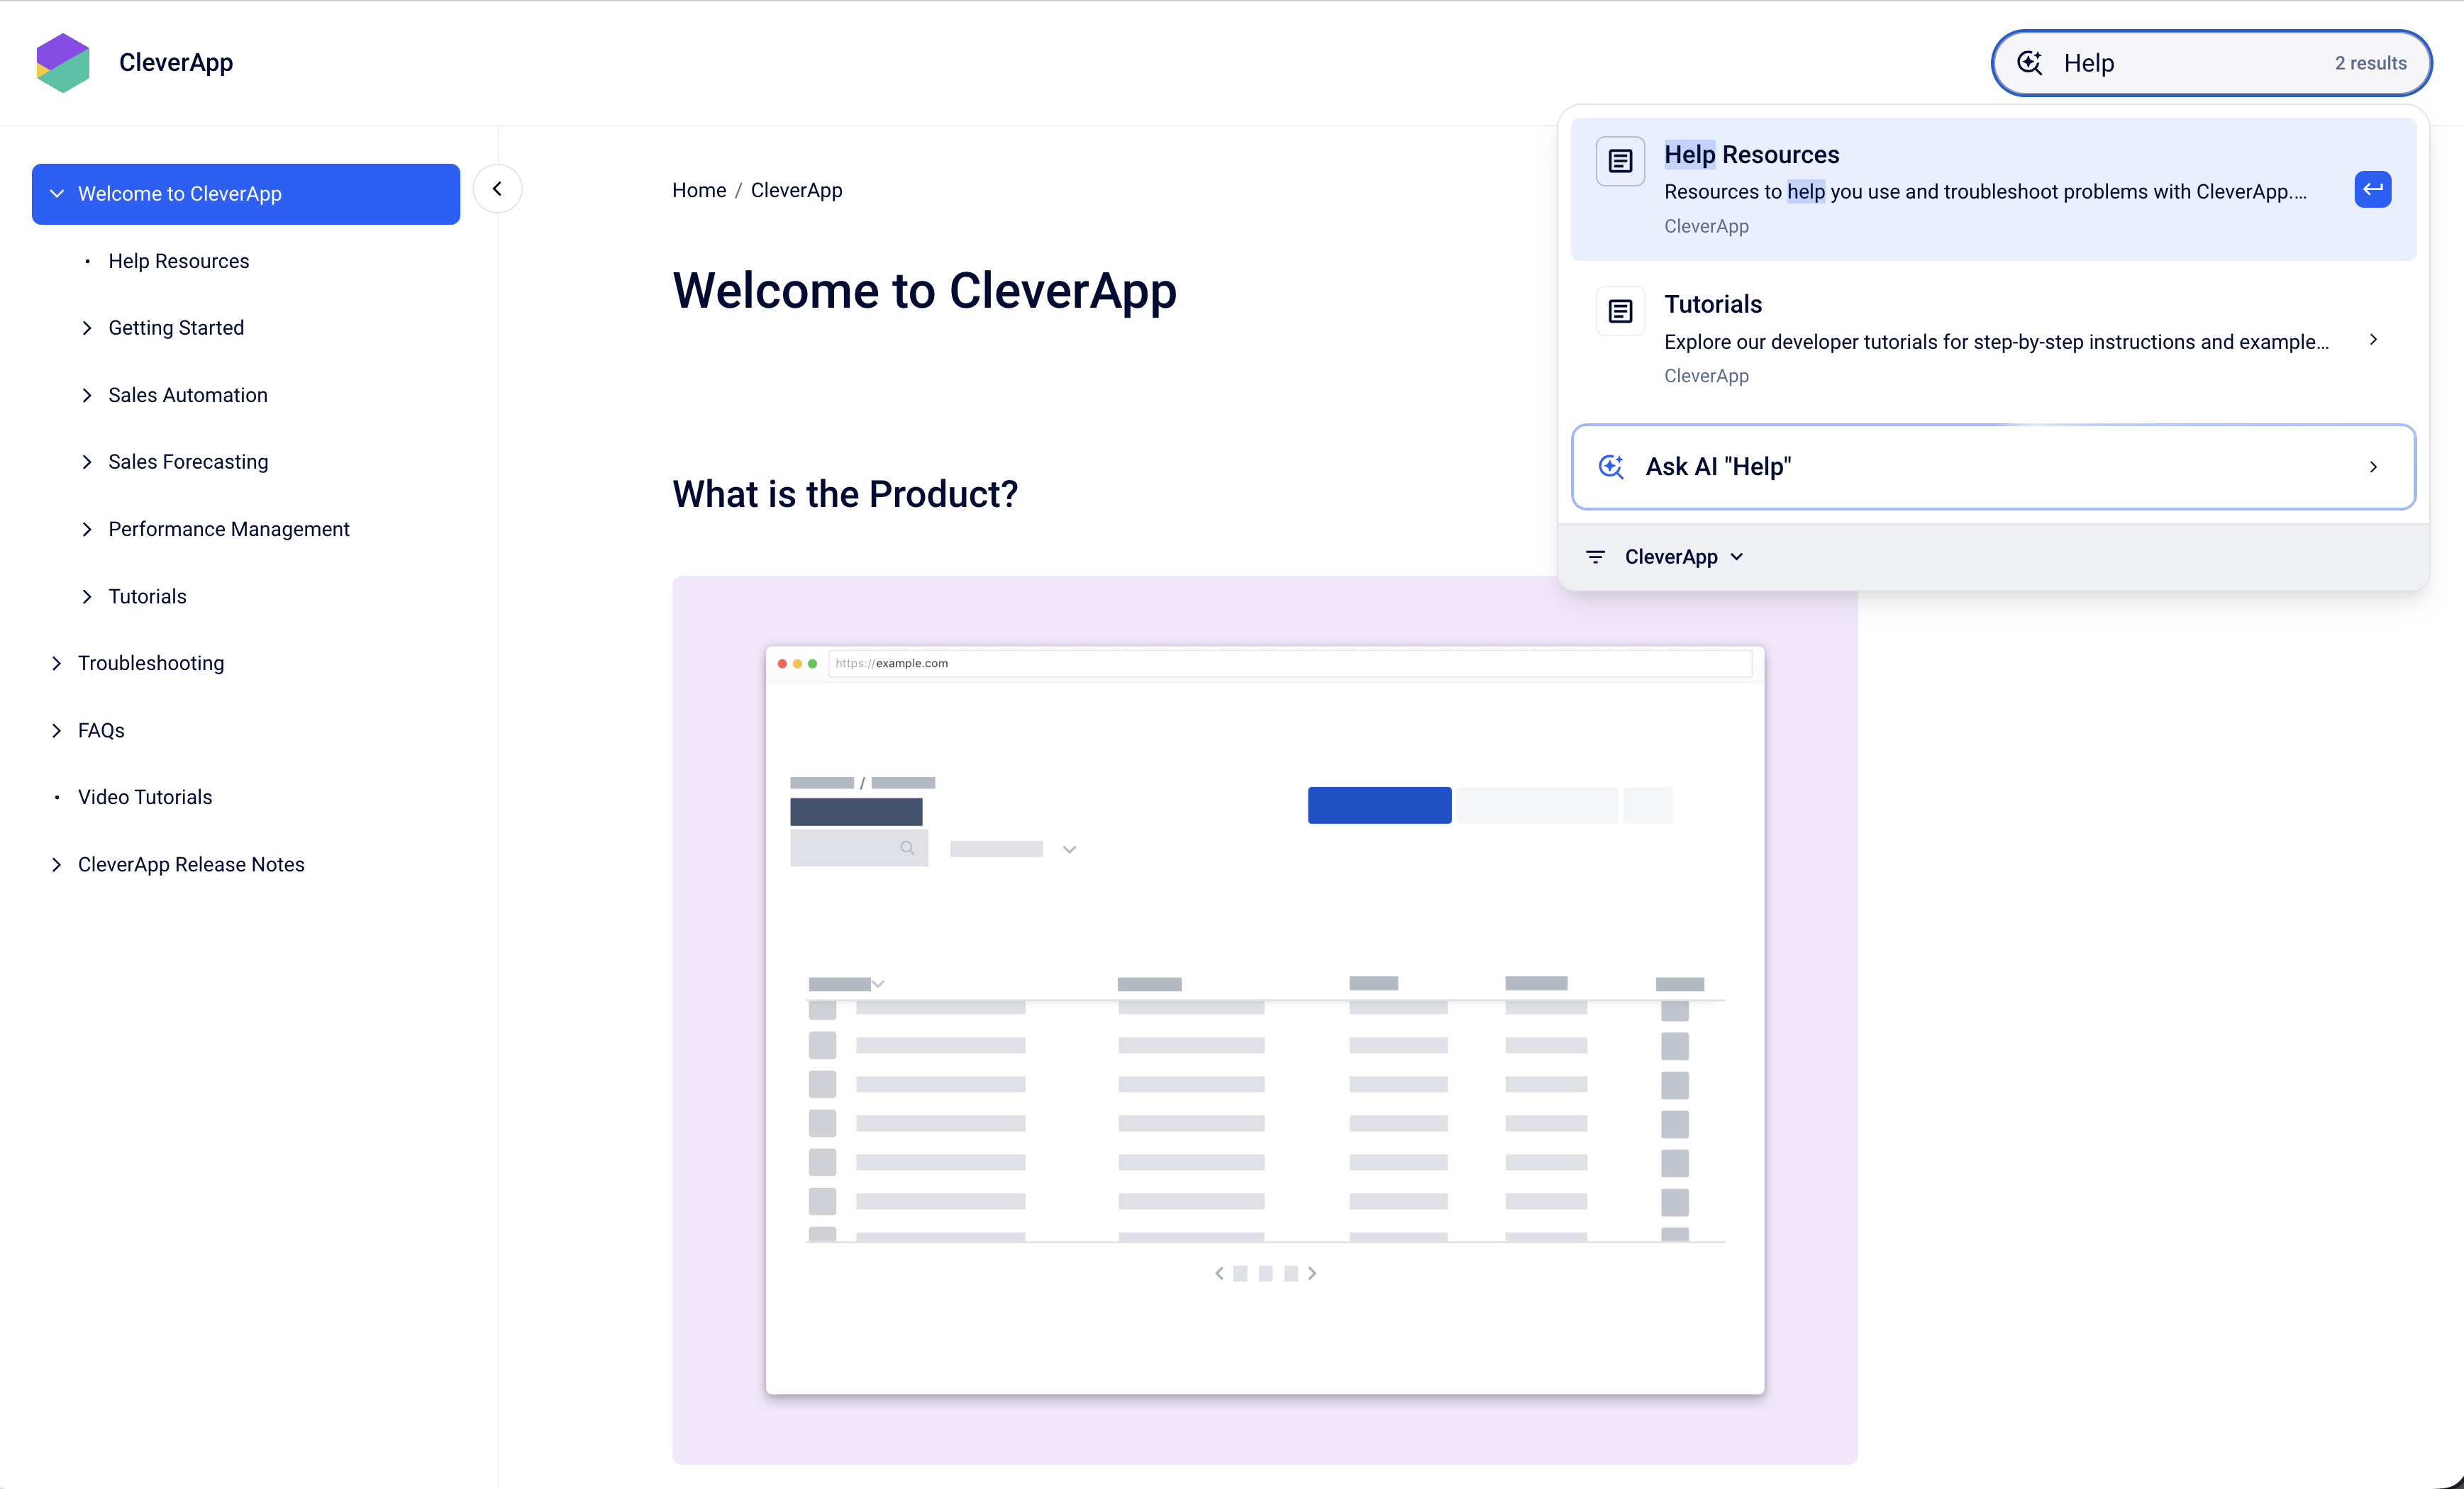This screenshot has height=1489, width=2464.
Task: Click the blue enter-key icon on Help Resources result
Action: click(2372, 189)
